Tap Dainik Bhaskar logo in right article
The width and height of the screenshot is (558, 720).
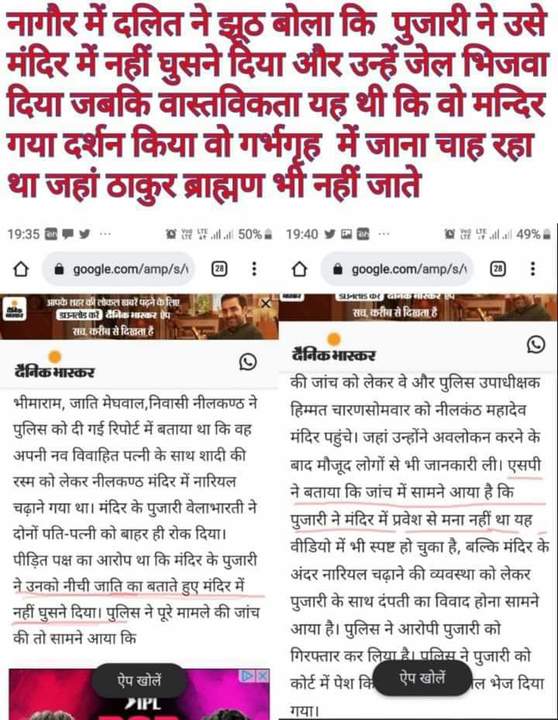pos(333,348)
